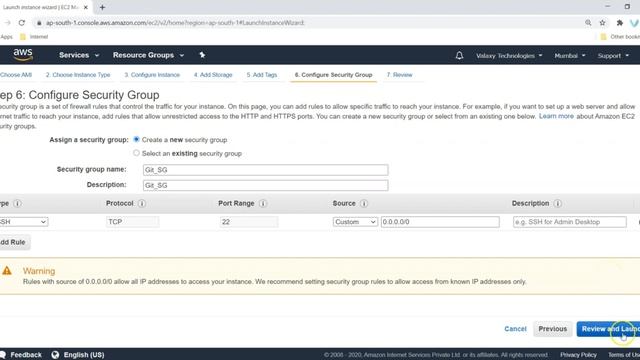Click the browser address bar URL

tap(175, 23)
